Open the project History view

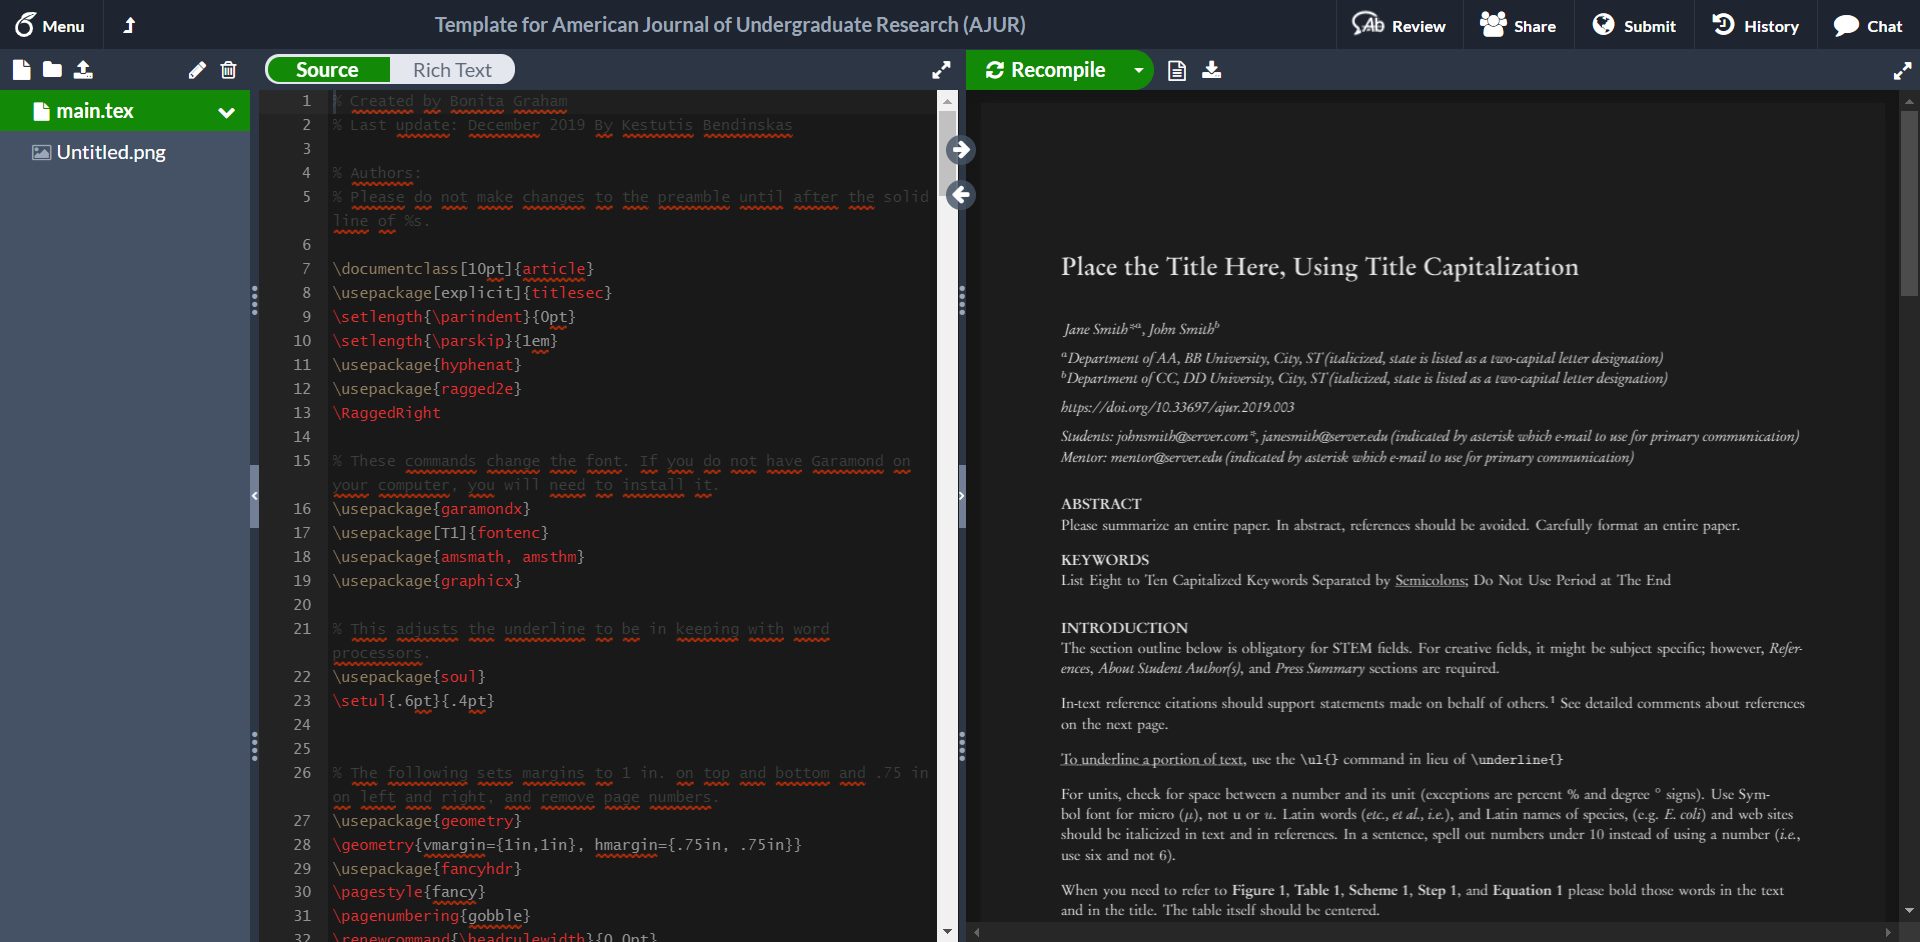(x=1756, y=25)
